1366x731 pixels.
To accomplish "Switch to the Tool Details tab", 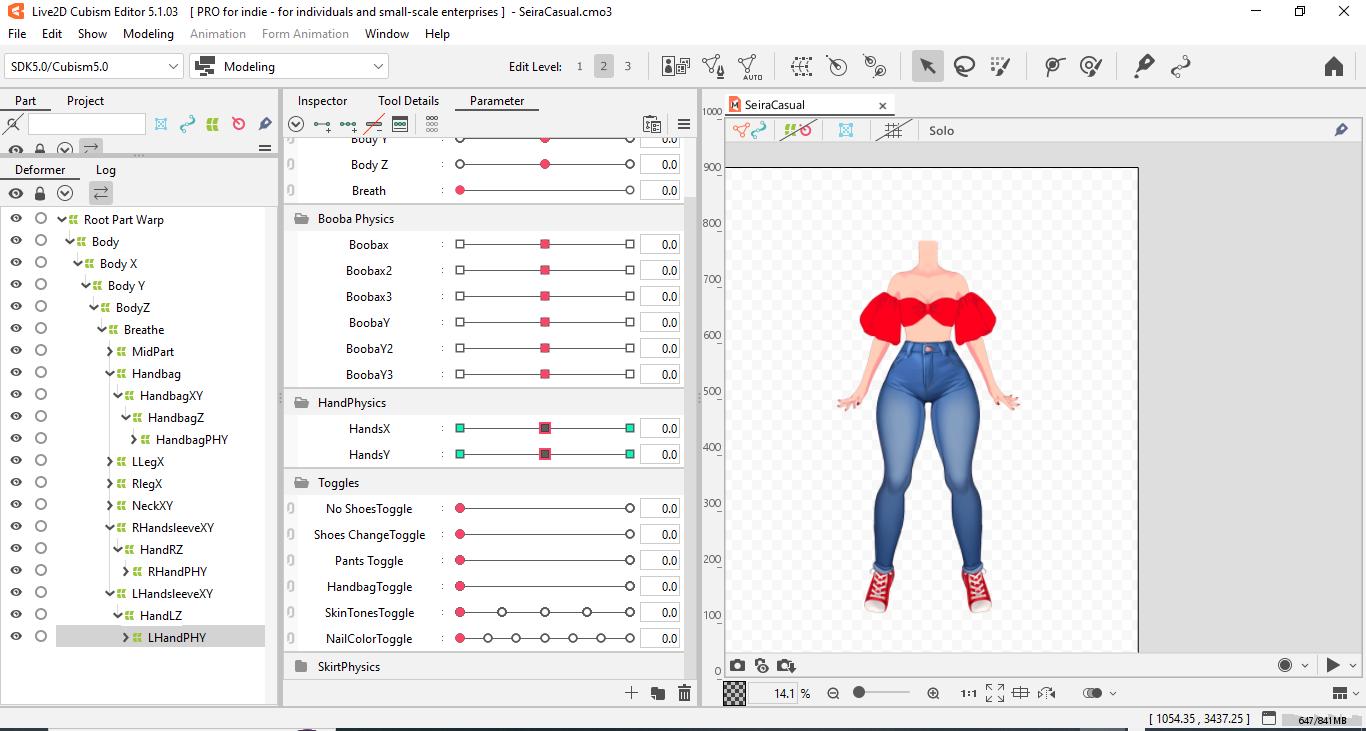I will 408,100.
